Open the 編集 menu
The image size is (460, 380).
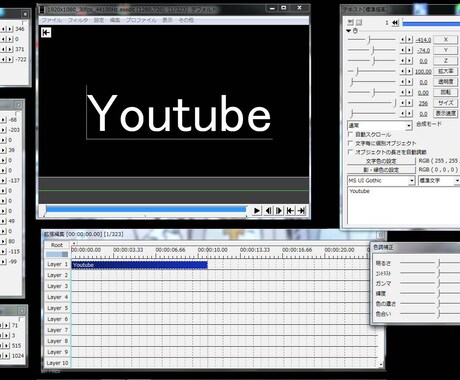coord(115,20)
